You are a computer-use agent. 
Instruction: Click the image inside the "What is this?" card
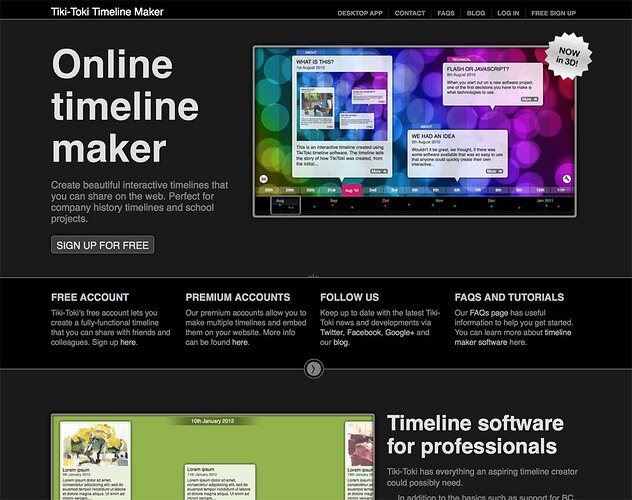coord(342,107)
